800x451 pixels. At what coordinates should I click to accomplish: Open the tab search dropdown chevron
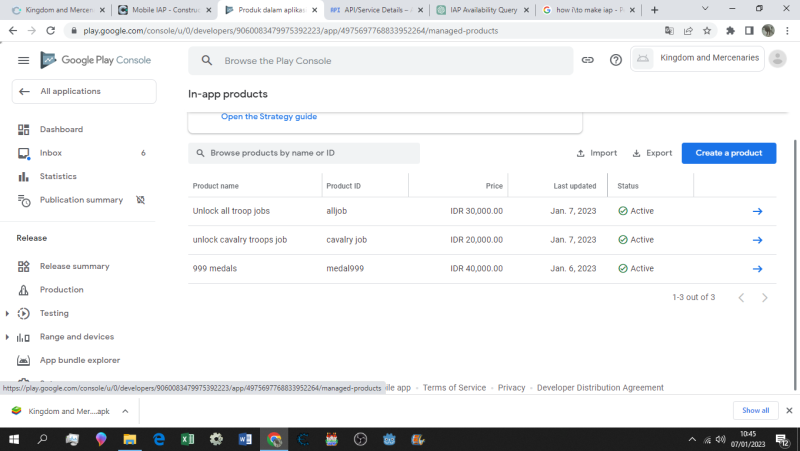705,9
